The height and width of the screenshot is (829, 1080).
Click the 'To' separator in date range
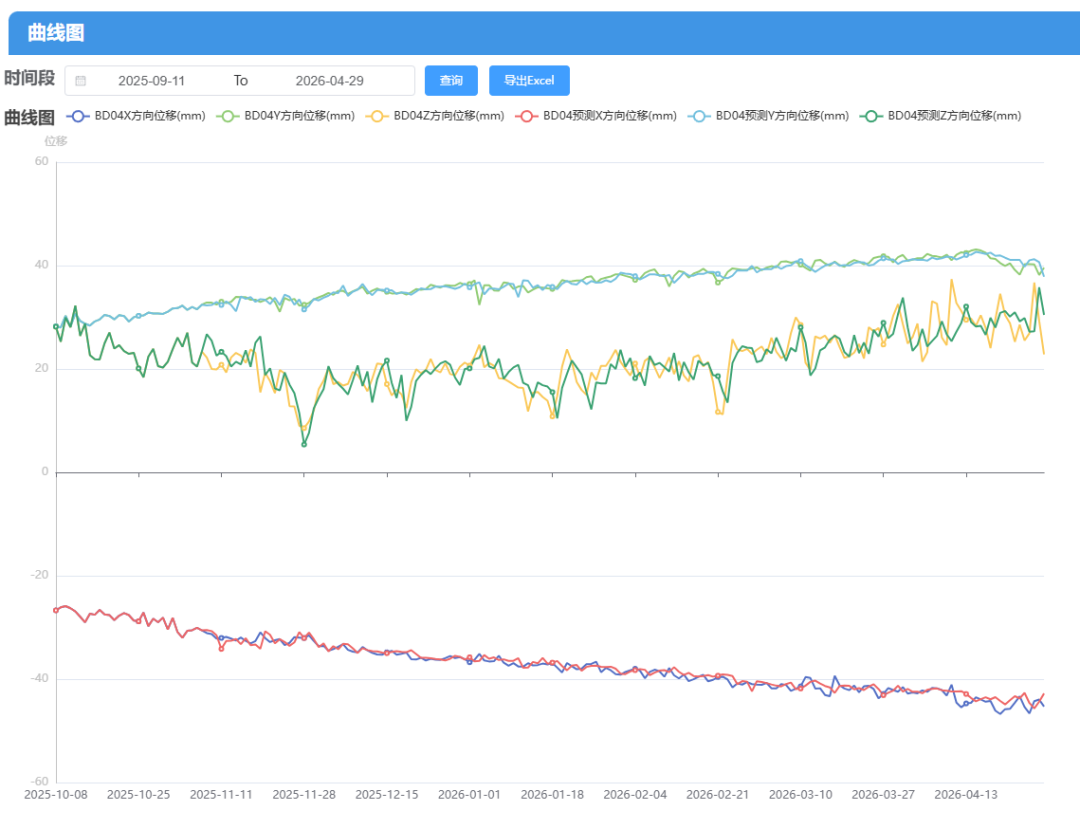pyautogui.click(x=240, y=81)
